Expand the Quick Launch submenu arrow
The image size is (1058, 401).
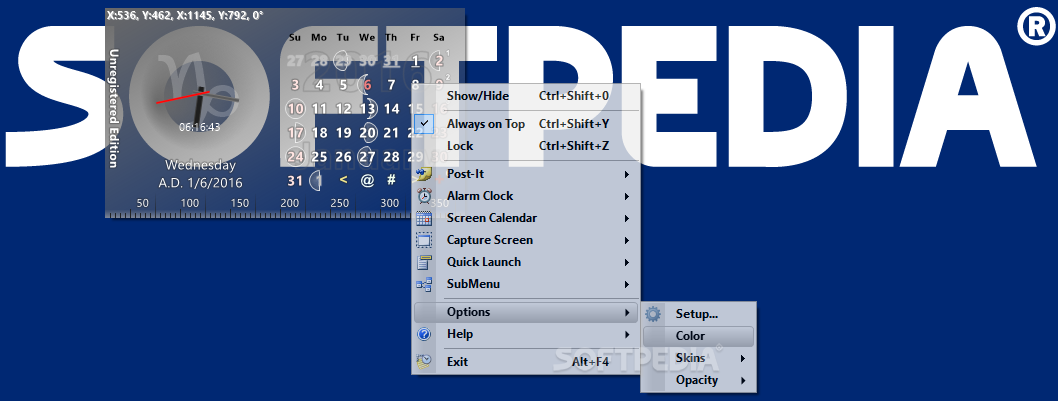pos(627,263)
